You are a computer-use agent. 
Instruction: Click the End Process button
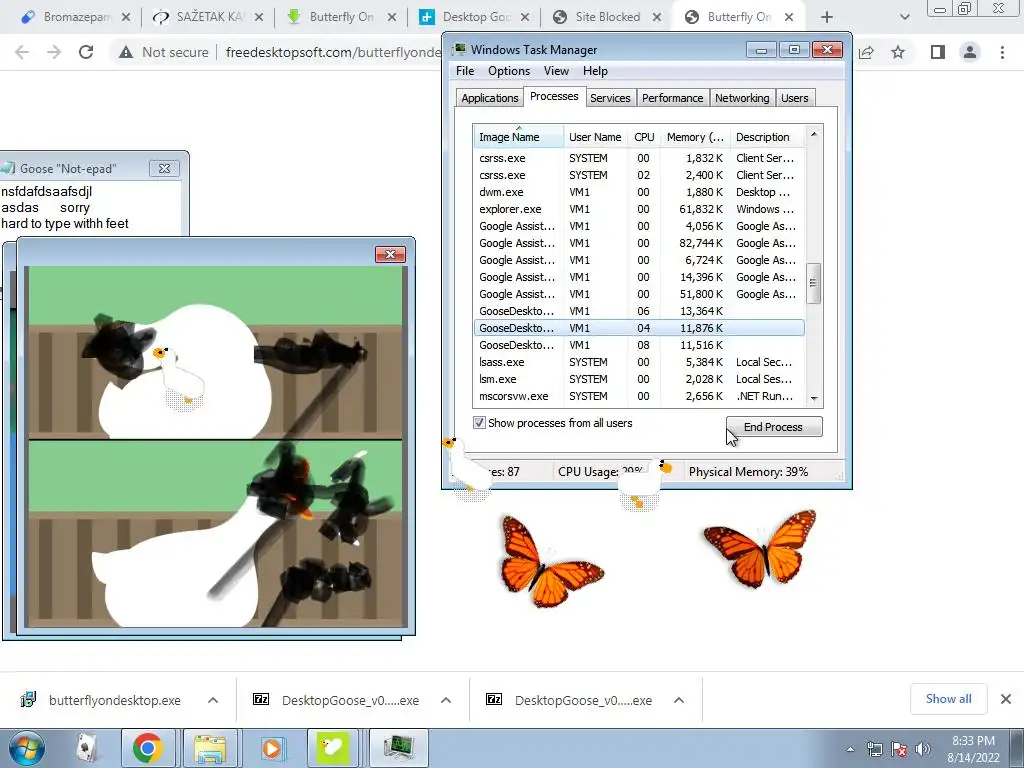(x=774, y=426)
